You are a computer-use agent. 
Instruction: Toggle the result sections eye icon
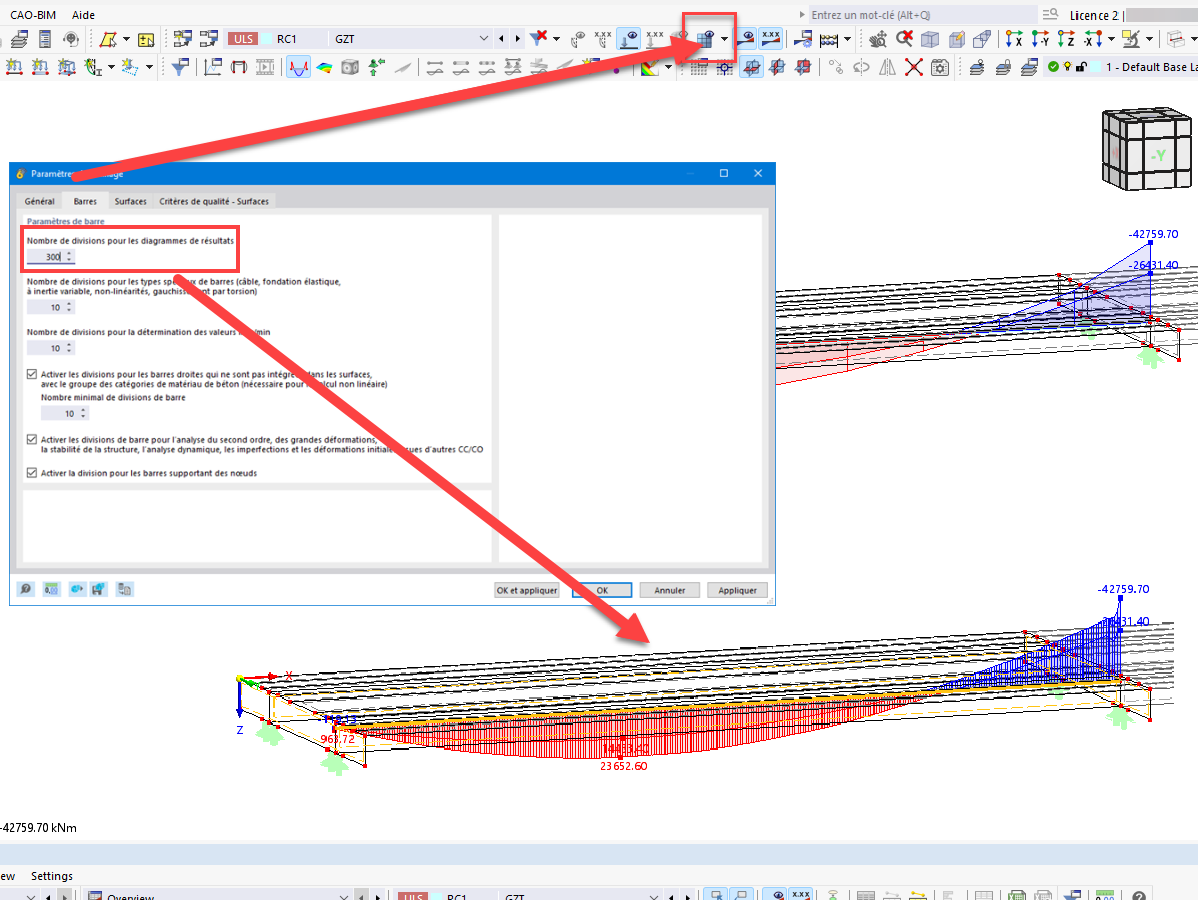point(746,38)
